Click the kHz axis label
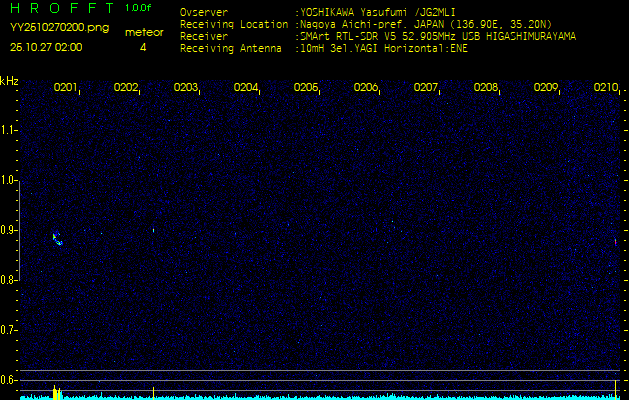 point(9,81)
